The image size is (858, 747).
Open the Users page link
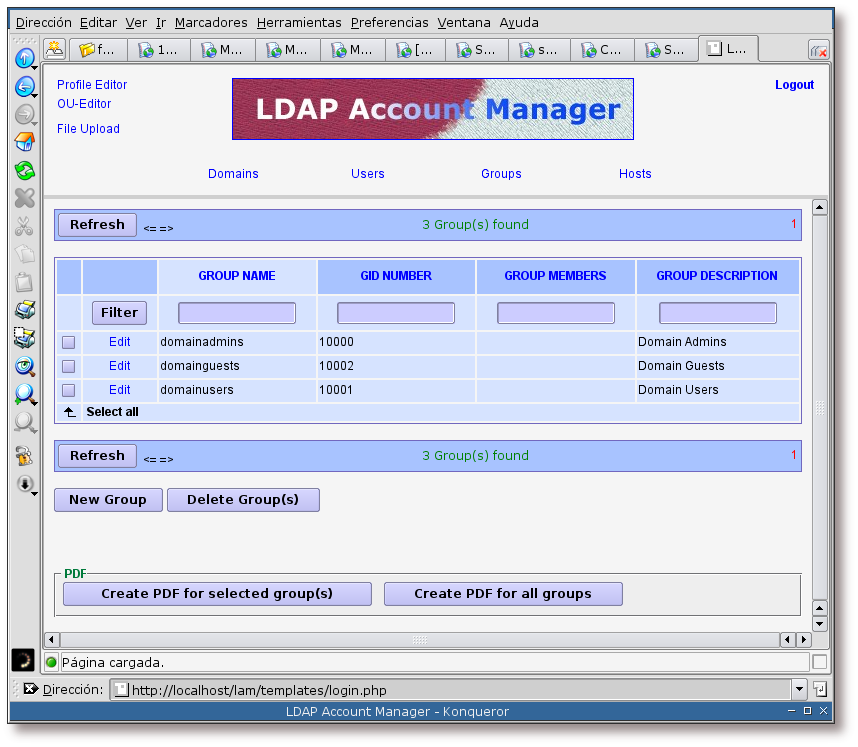pos(367,174)
